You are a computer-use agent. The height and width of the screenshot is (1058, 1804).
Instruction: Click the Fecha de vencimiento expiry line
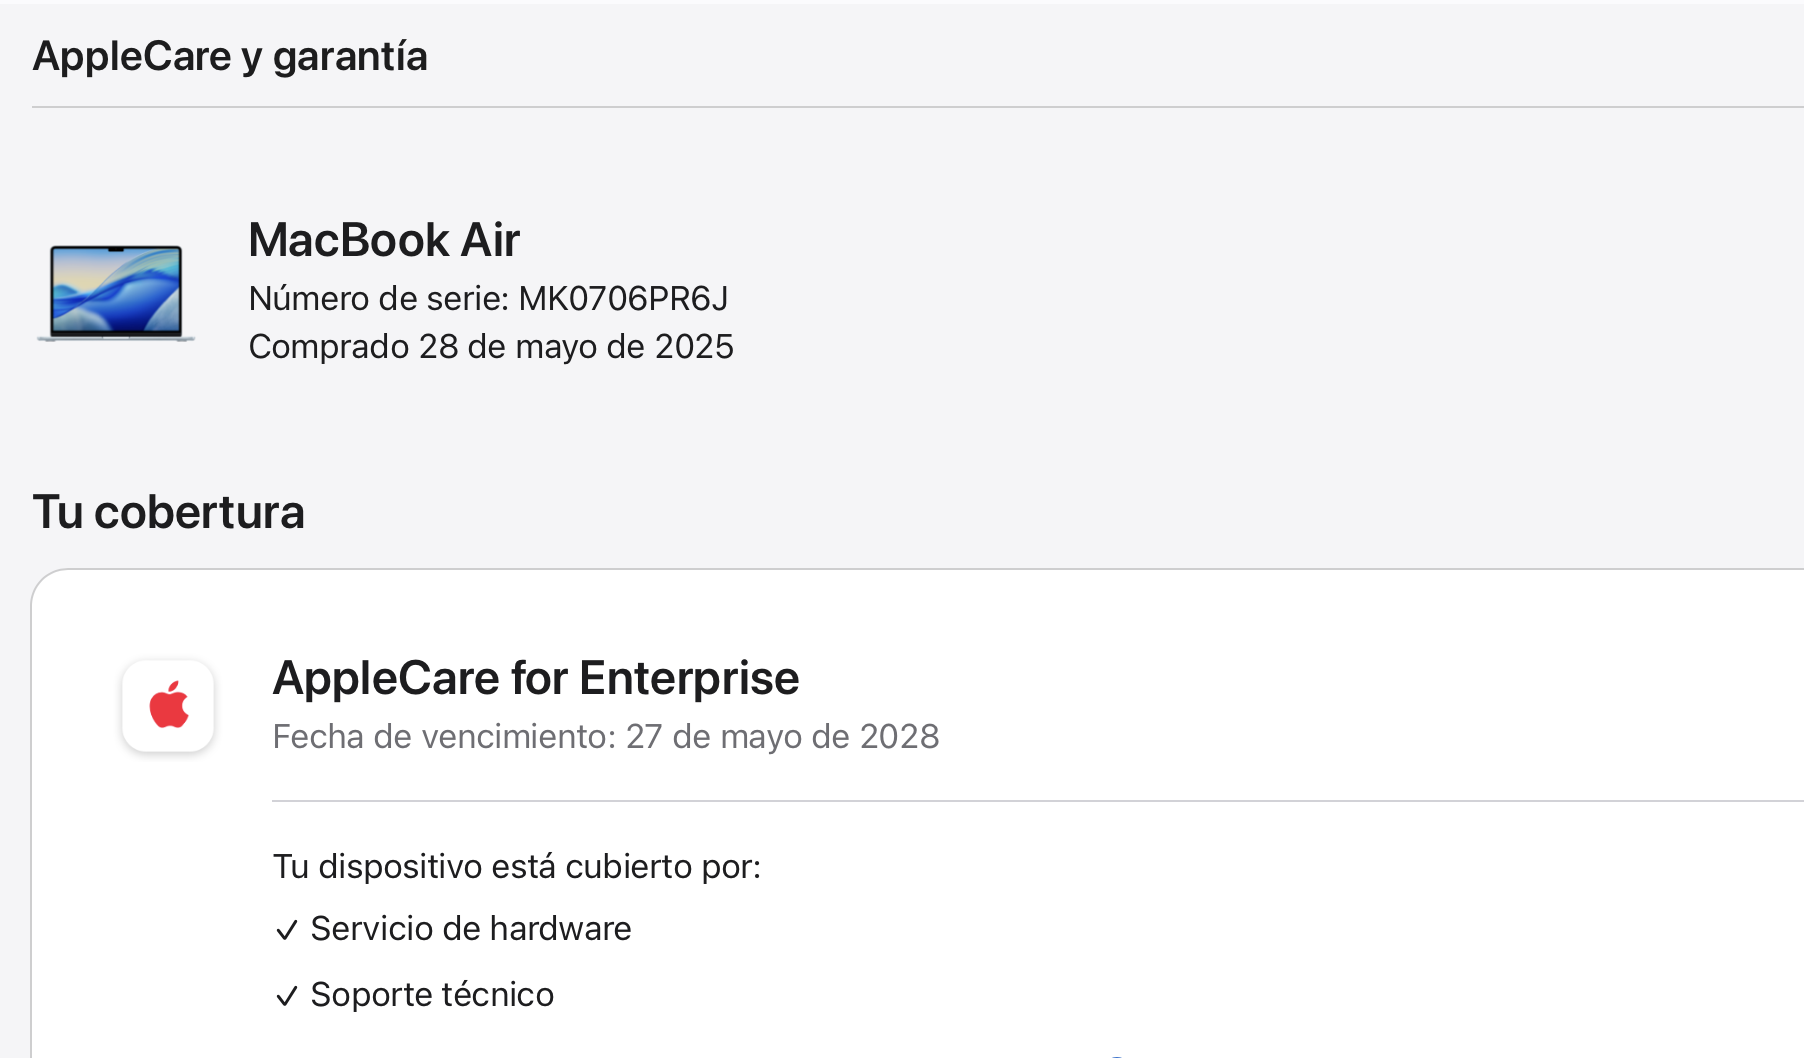[605, 736]
